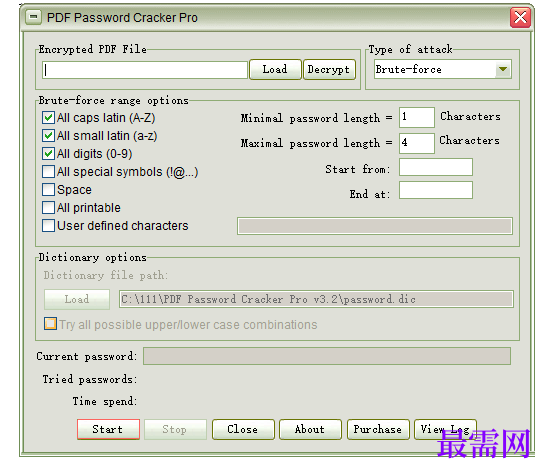Load an encrypted PDF file
This screenshot has height=475, width=549.
275,69
